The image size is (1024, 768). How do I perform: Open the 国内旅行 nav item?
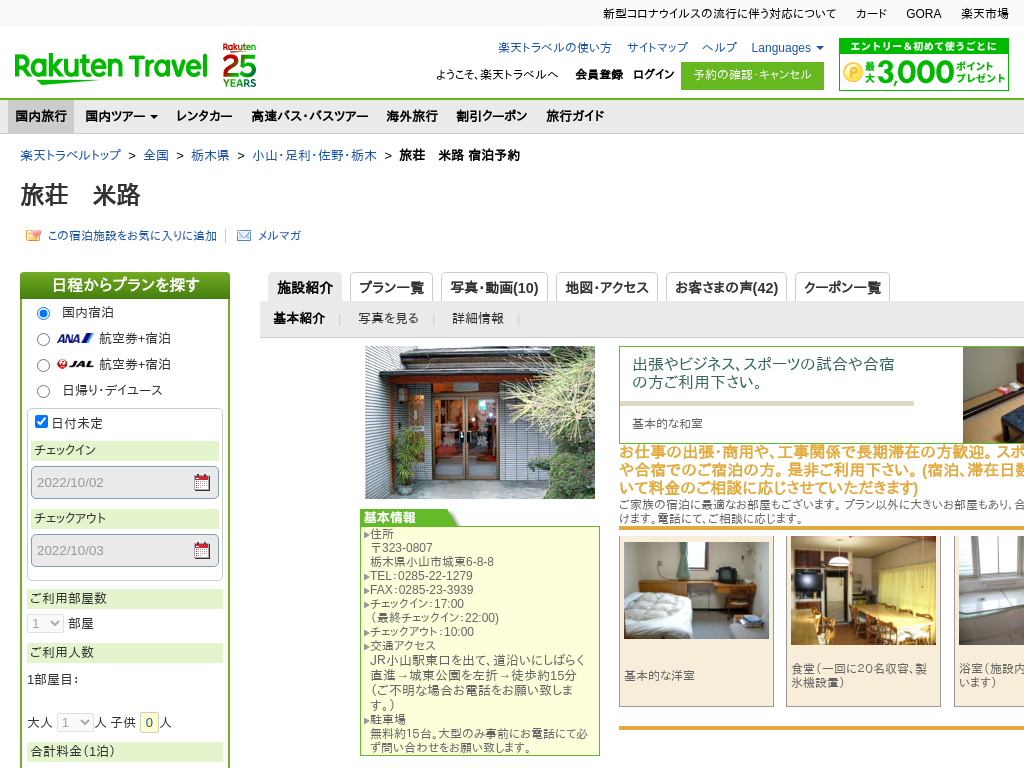(41, 116)
